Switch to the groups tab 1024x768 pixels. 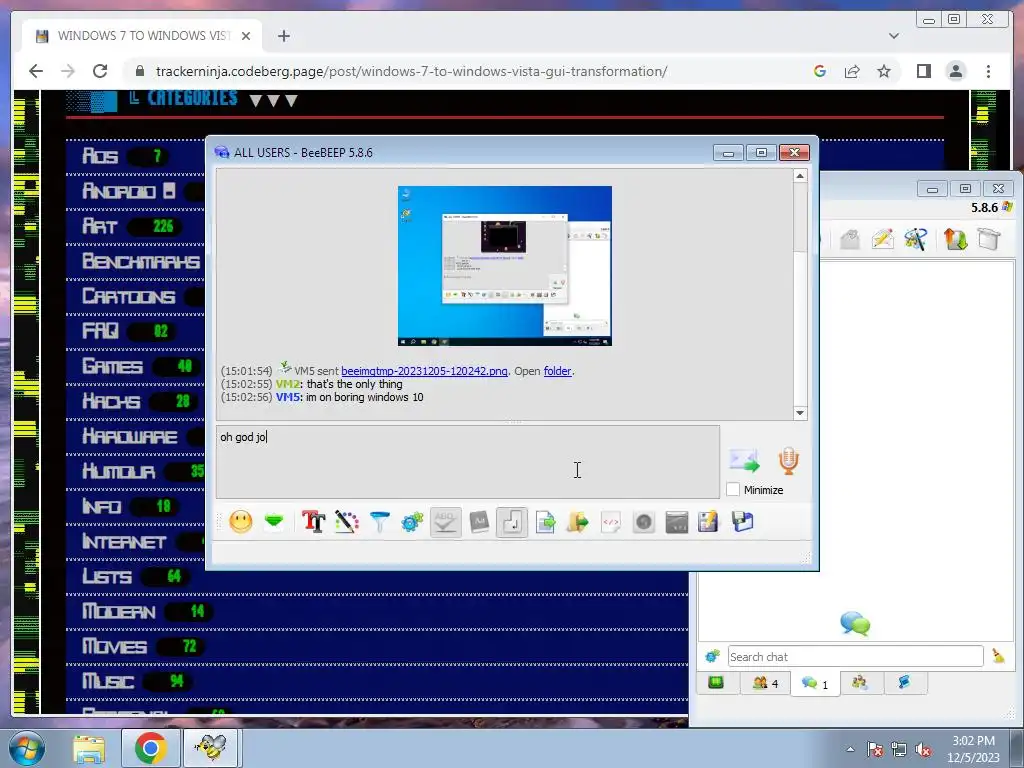click(x=859, y=683)
